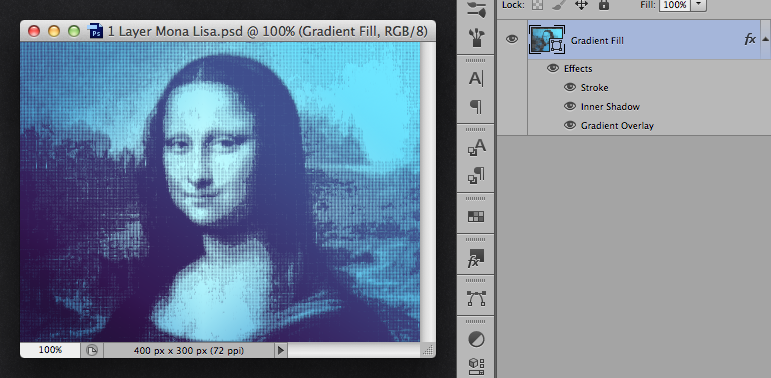Click the Lock image pixels brush icon
This screenshot has width=771, height=378.
coord(559,5)
